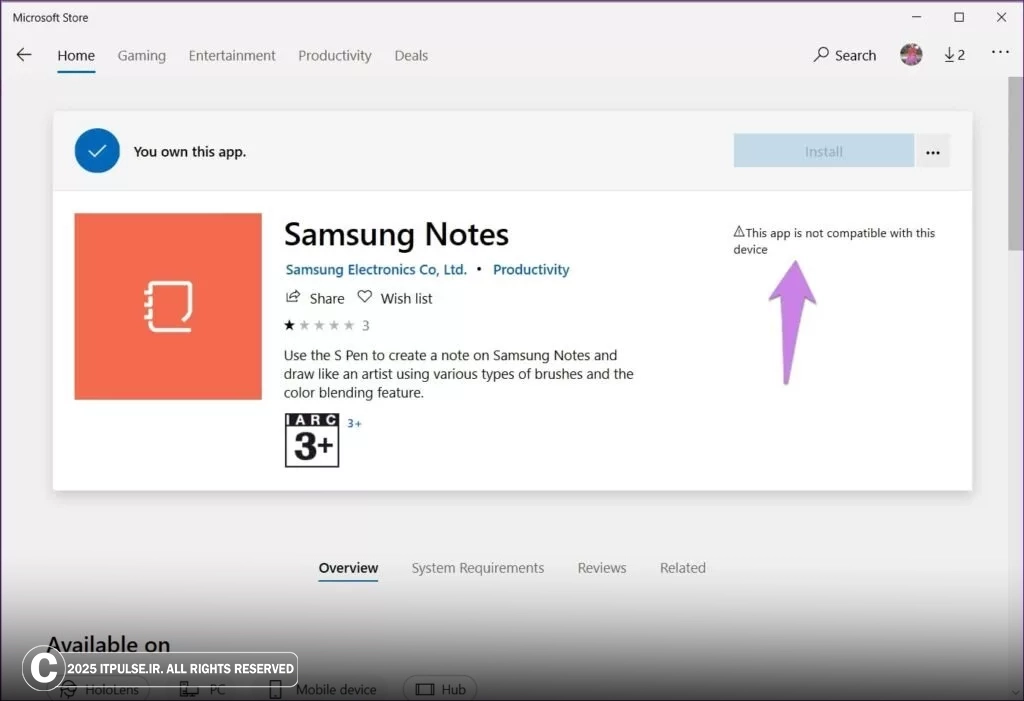Open the Deals tab
The image size is (1024, 701).
pyautogui.click(x=411, y=56)
